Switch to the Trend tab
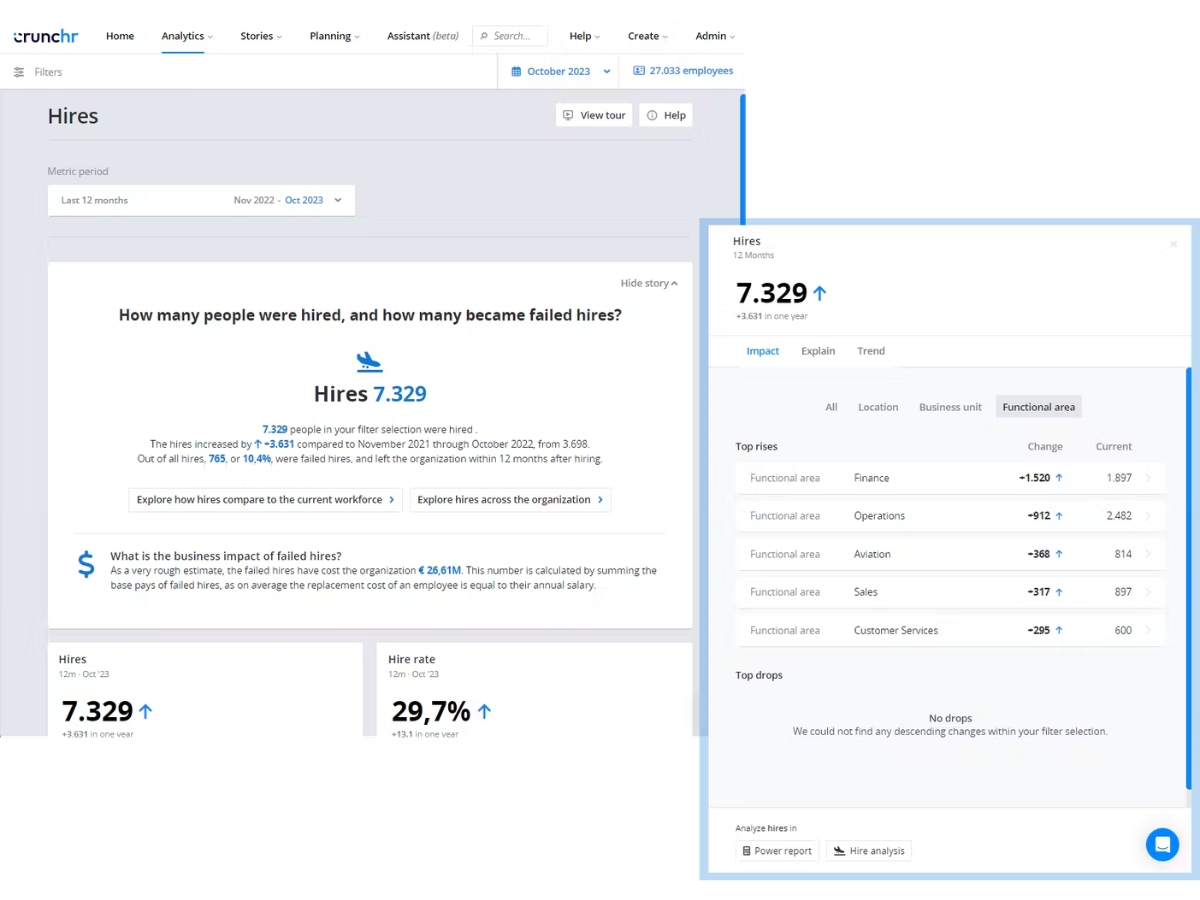The width and height of the screenshot is (1200, 900). coord(871,351)
